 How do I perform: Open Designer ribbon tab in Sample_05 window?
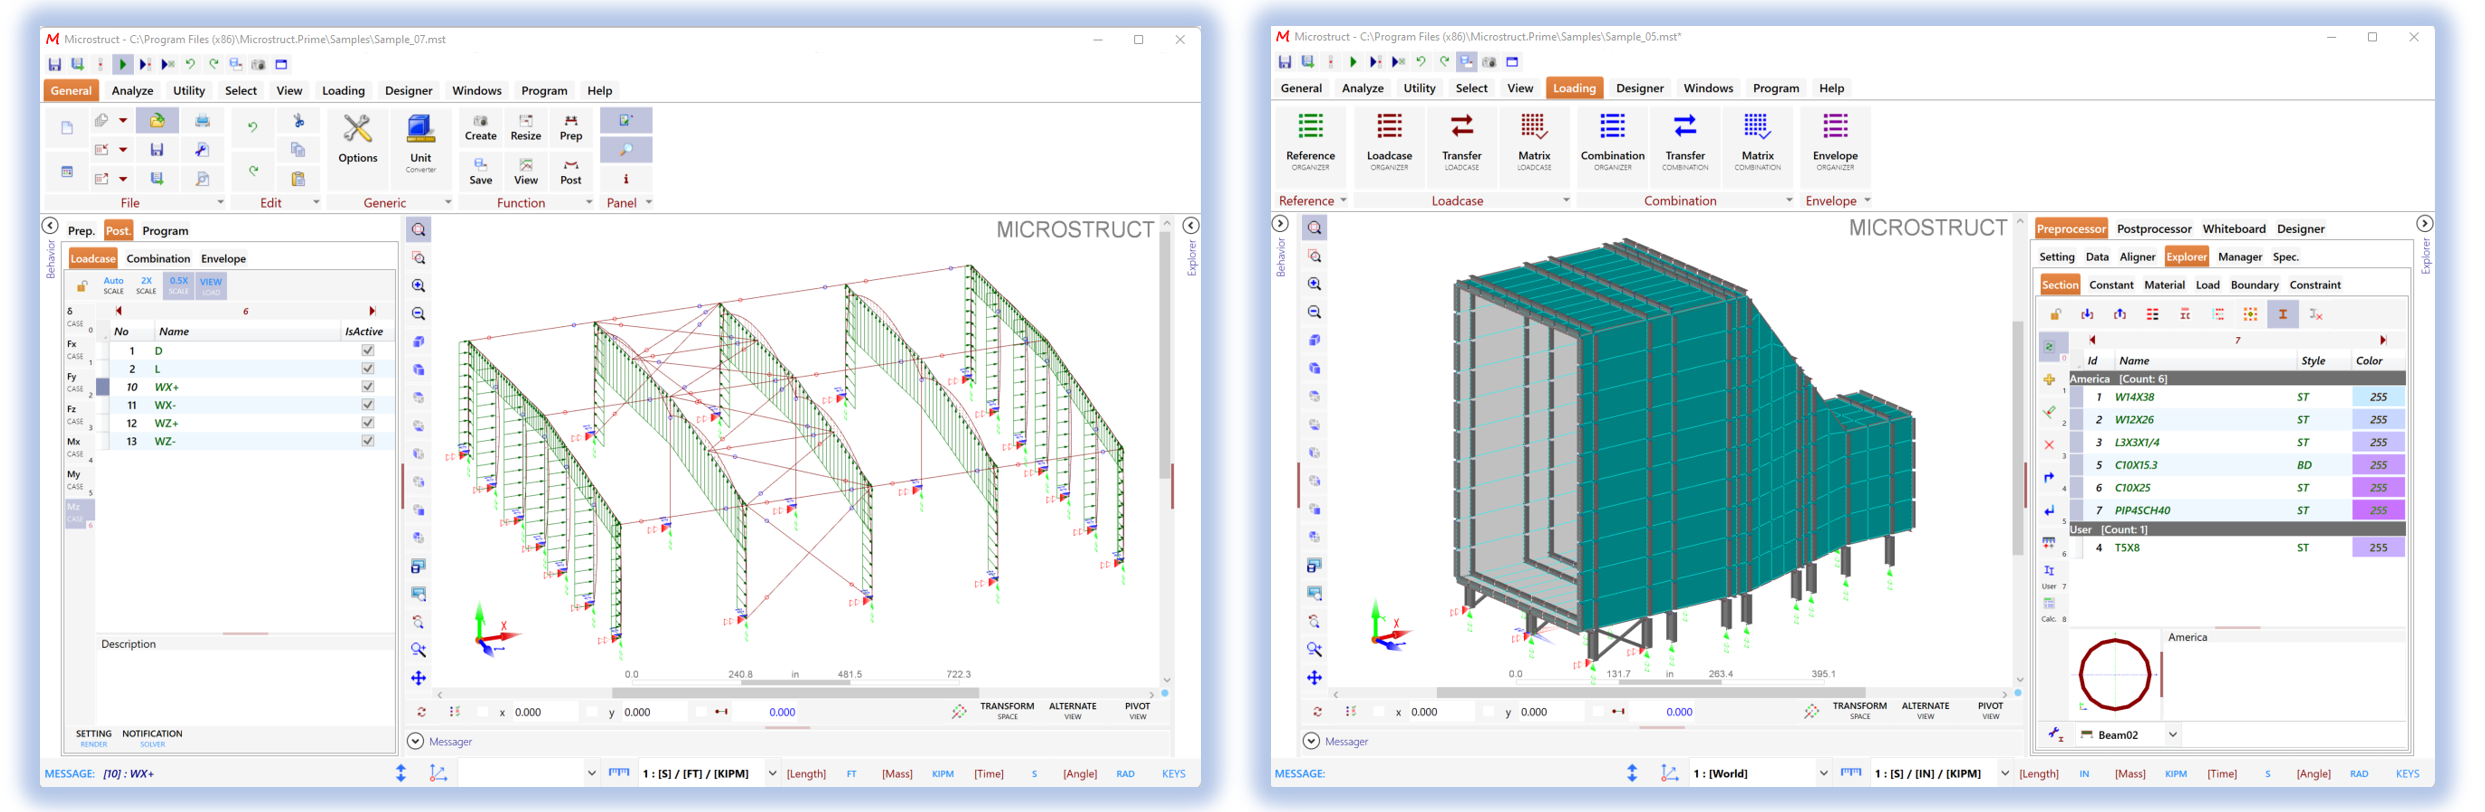pos(1640,88)
